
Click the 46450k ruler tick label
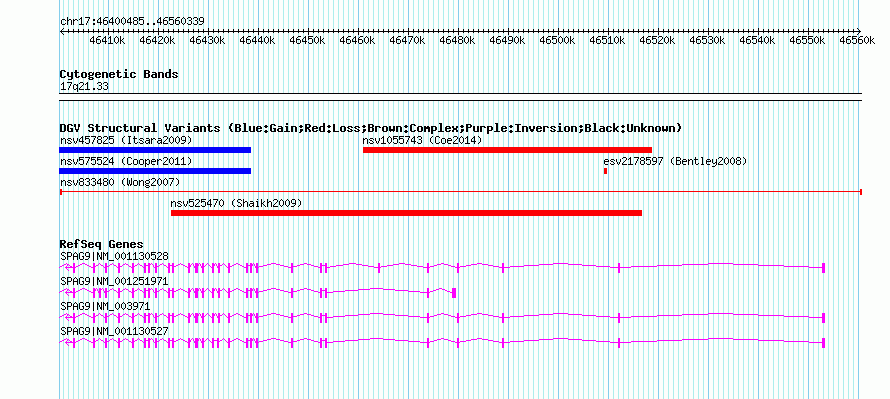point(307,41)
